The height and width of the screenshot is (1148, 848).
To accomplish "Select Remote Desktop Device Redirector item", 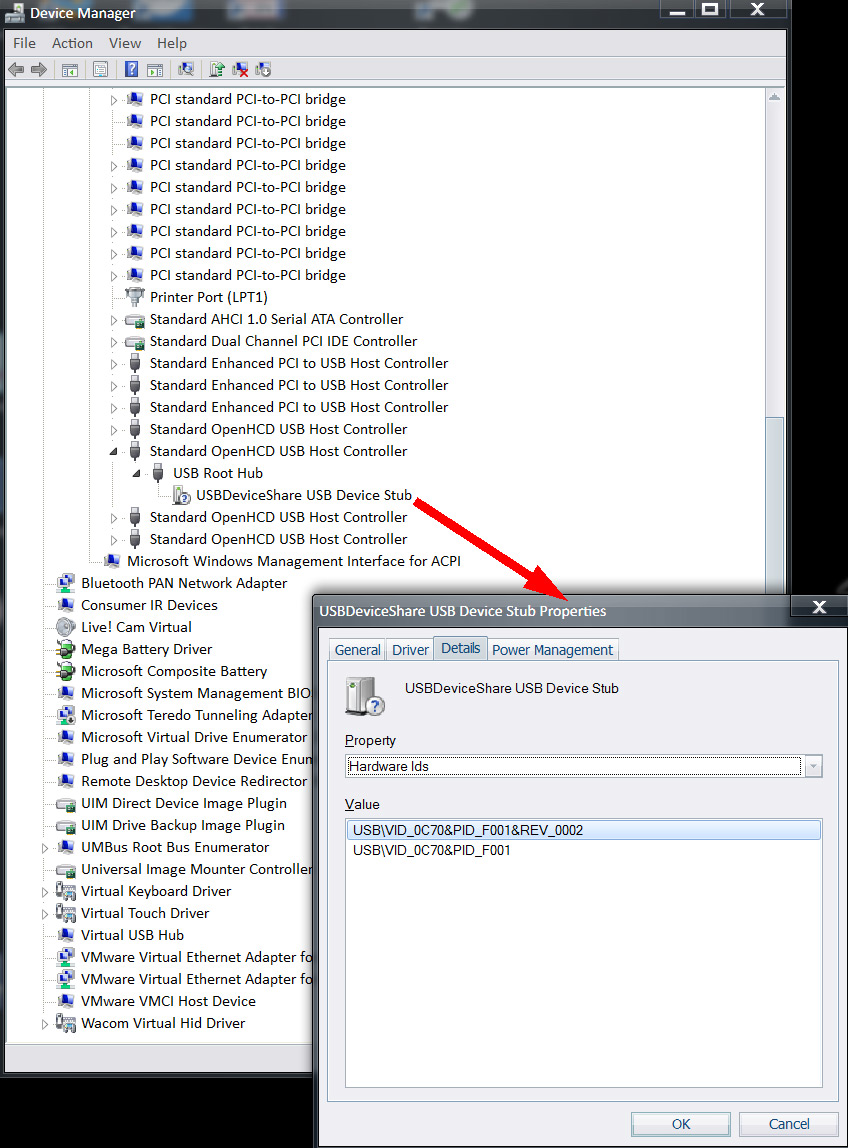I will click(x=194, y=781).
